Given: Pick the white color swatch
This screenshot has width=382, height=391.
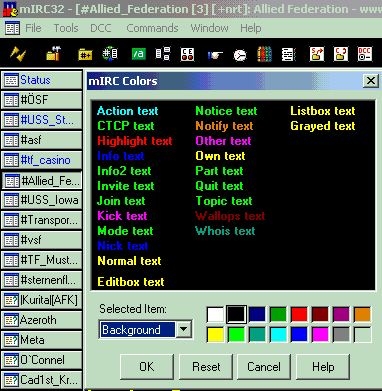Looking at the screenshot, I should tap(215, 314).
